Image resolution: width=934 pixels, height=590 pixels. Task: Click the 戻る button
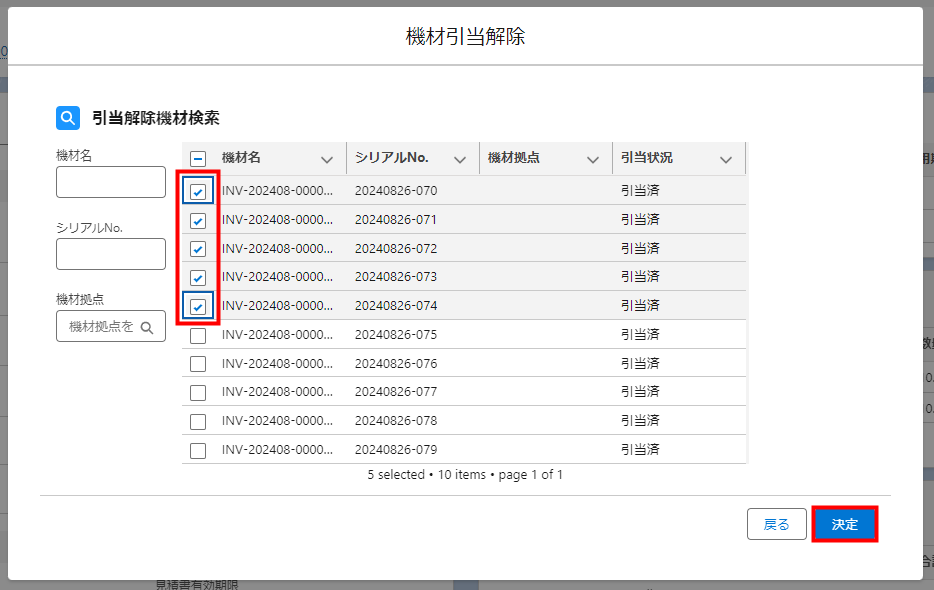pos(776,524)
